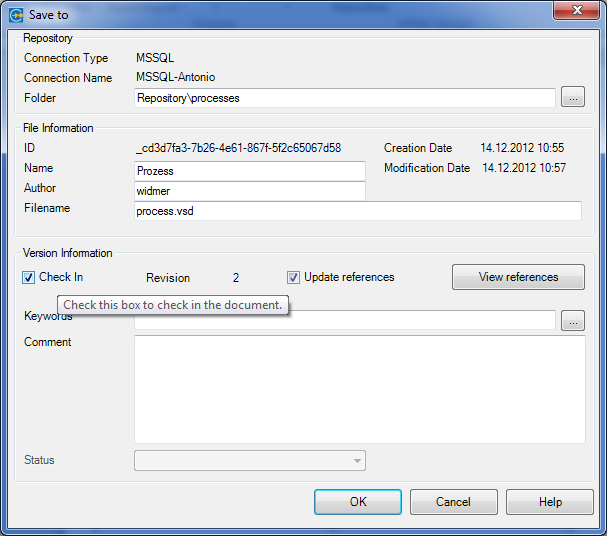Focus the Comment text area
This screenshot has width=607, height=536.
[360, 389]
